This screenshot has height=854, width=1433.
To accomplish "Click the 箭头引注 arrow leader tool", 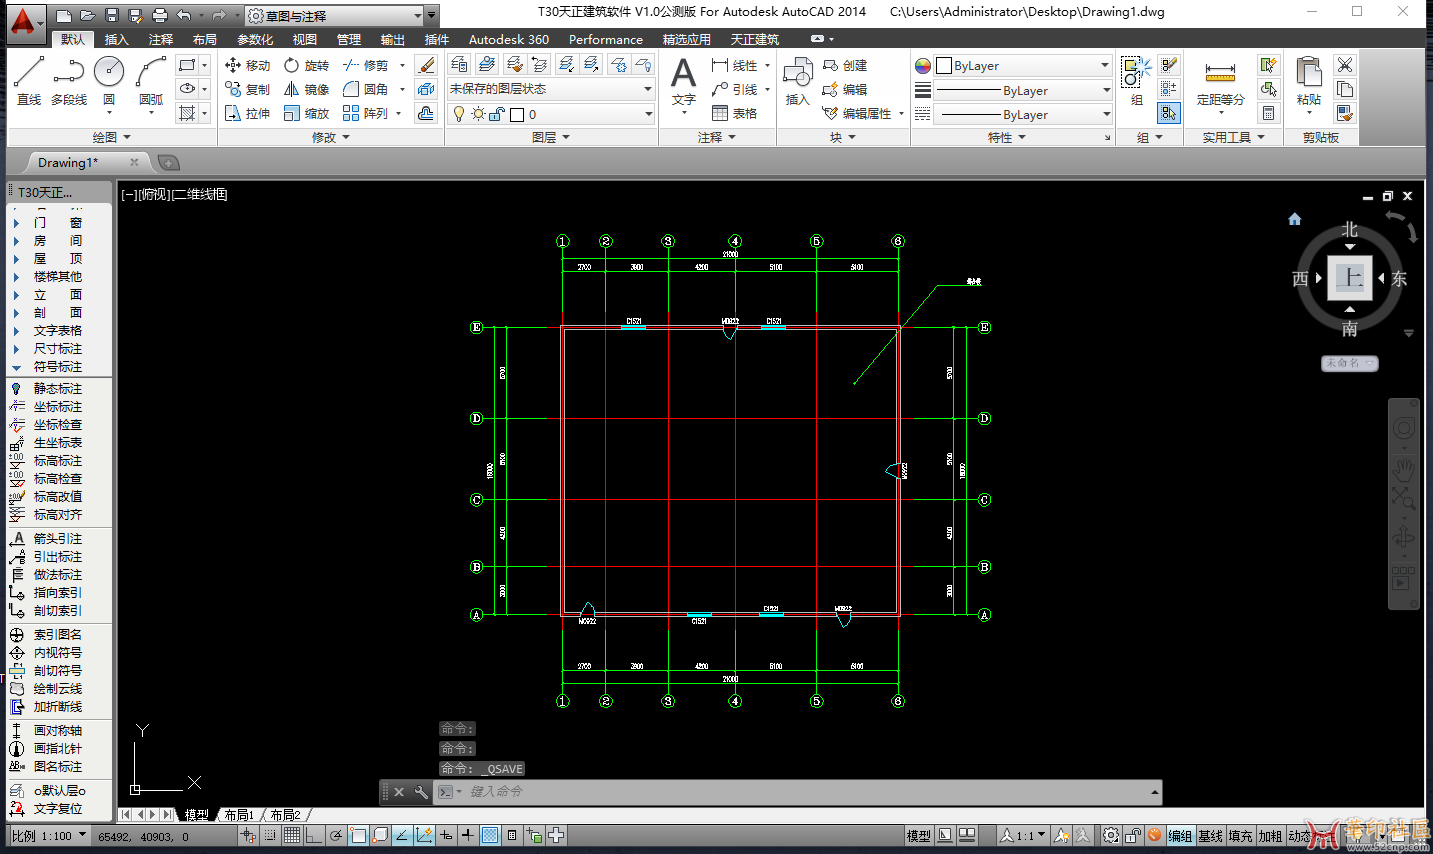I will (47, 538).
